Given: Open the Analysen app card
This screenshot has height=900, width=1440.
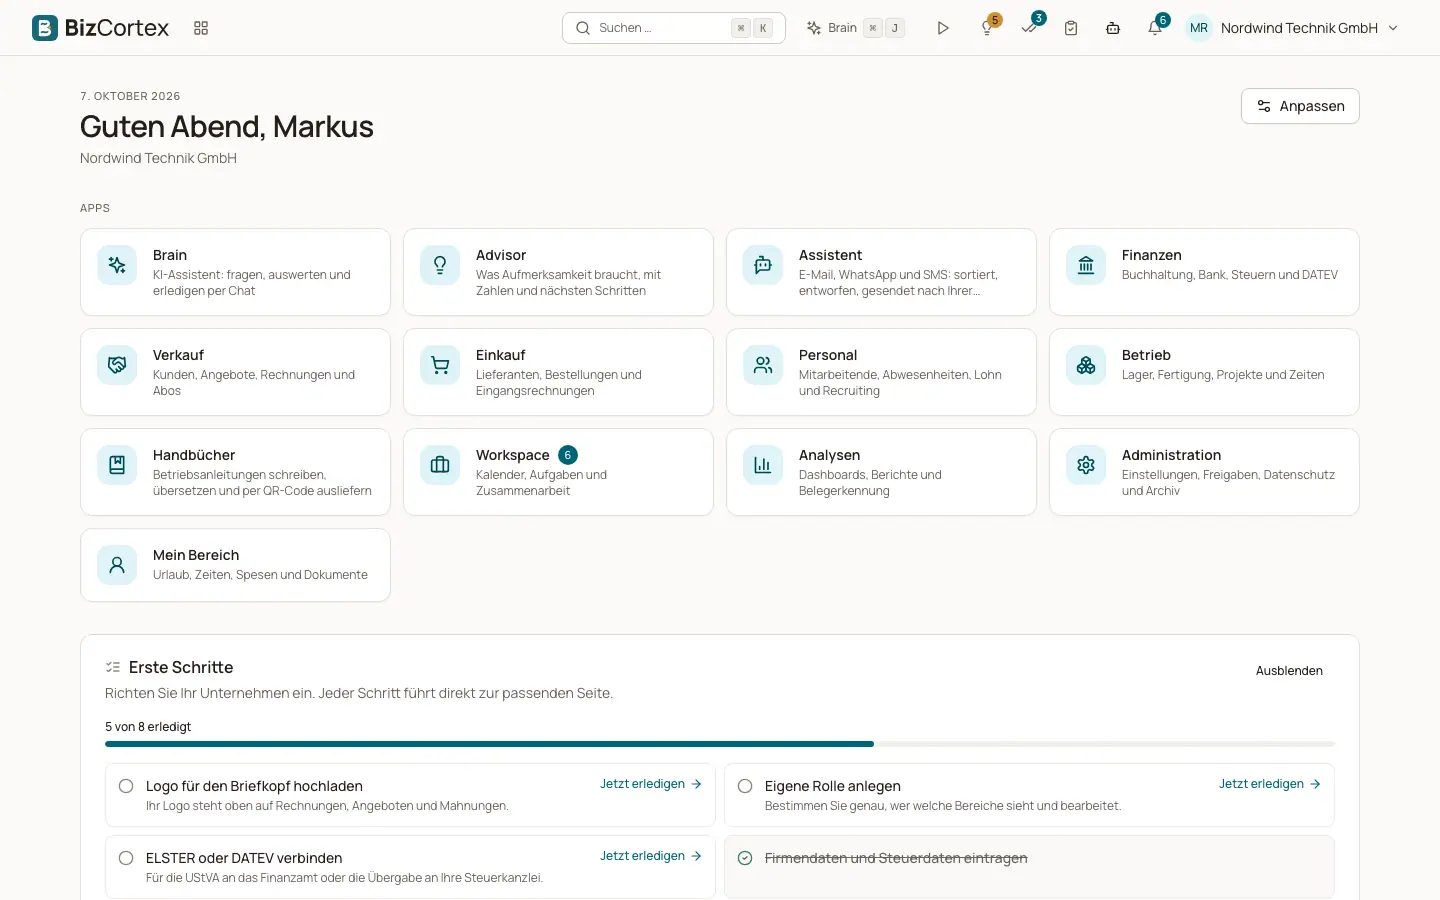Looking at the screenshot, I should [881, 472].
